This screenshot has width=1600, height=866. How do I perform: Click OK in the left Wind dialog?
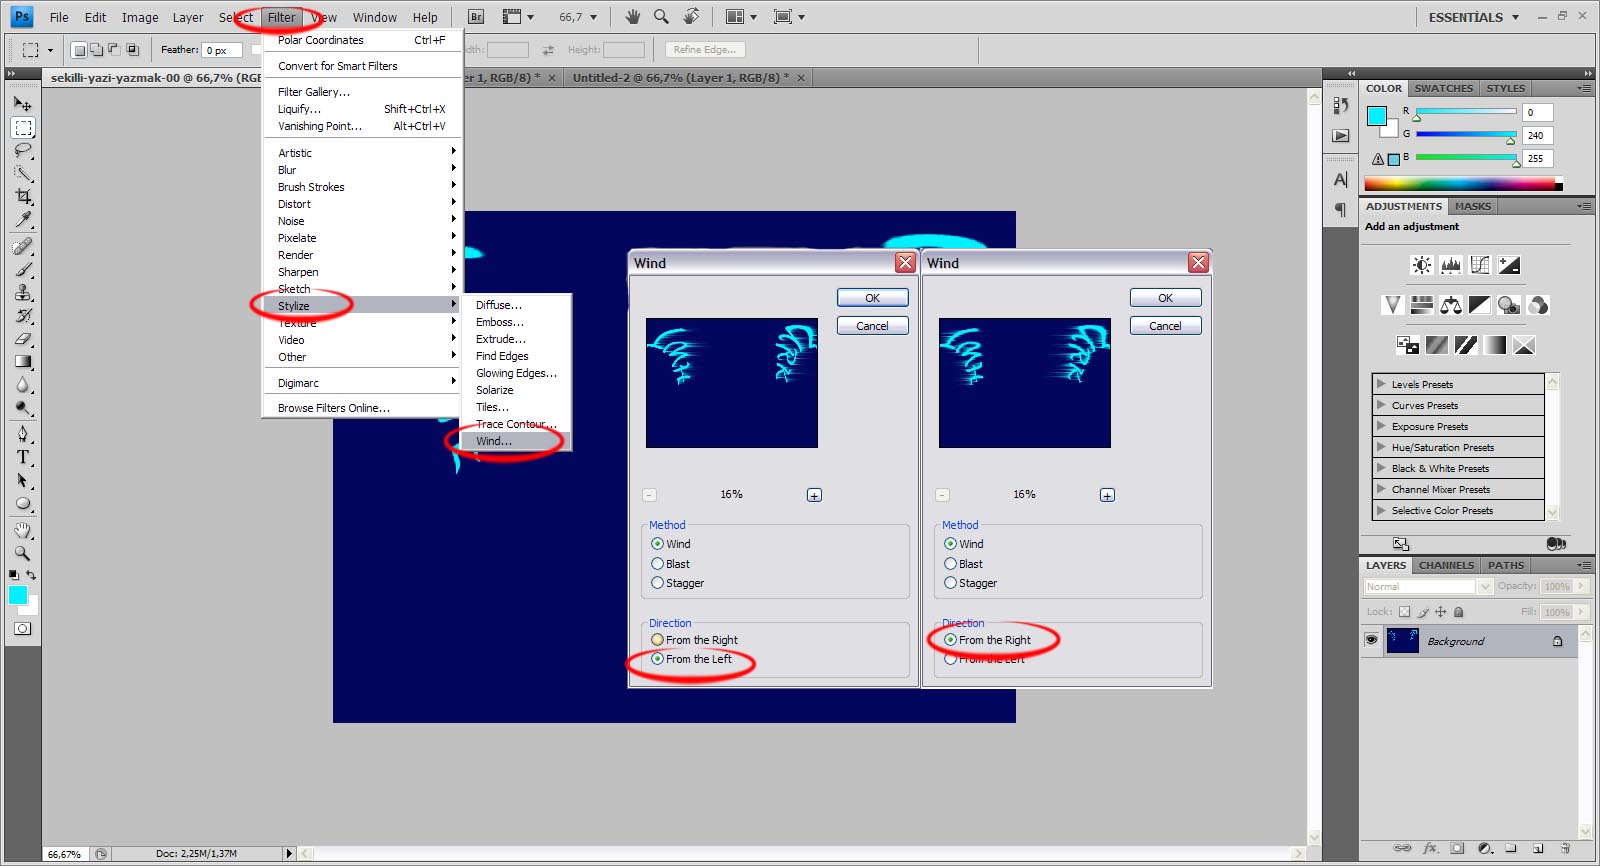pos(872,298)
